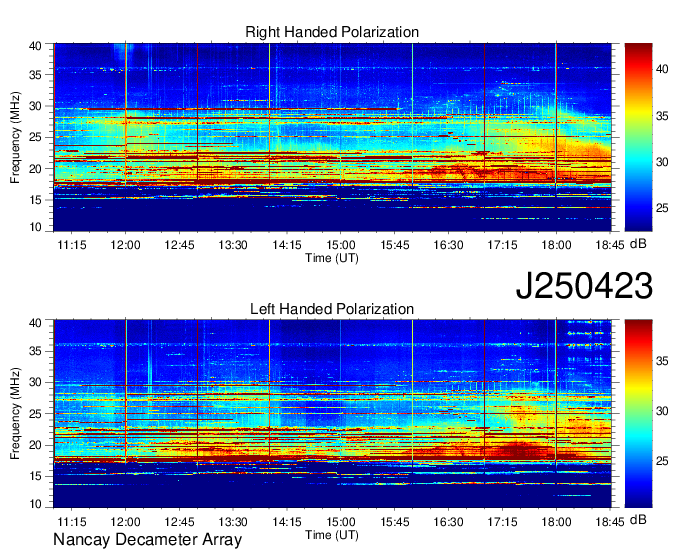Click 17:15 tick on Right Handed time axis

click(x=502, y=245)
